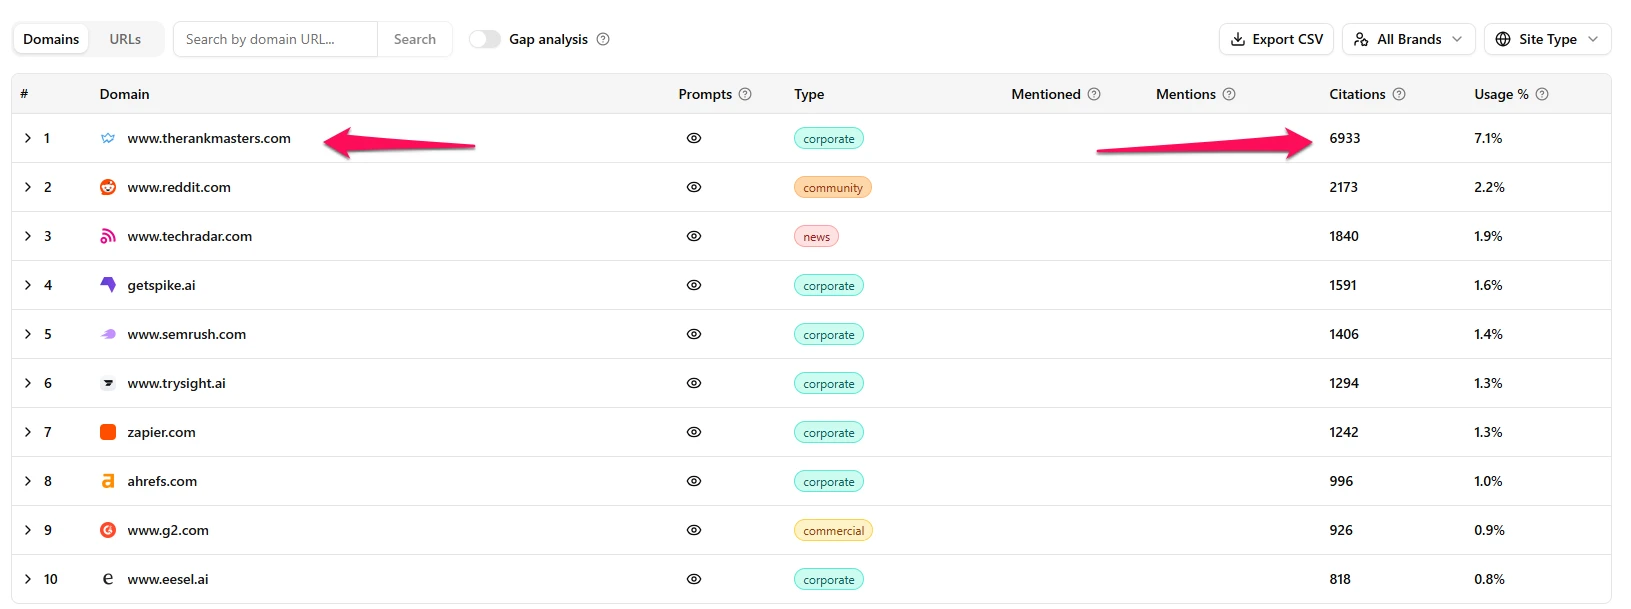The height and width of the screenshot is (609, 1631).
Task: Open getspike.ai domain link
Action: (161, 285)
